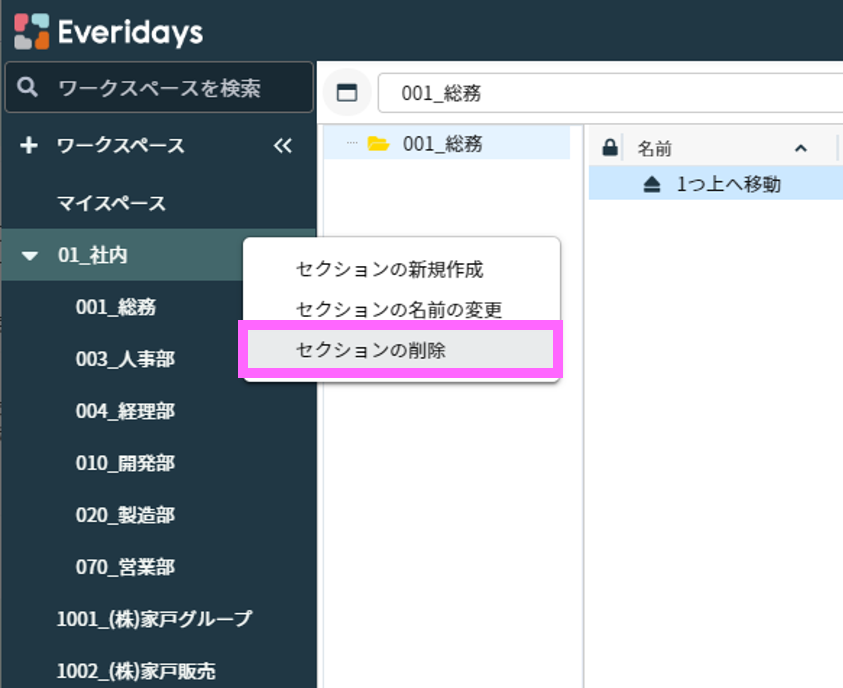
Task: Click the Everidays logo icon
Action: (x=31, y=31)
